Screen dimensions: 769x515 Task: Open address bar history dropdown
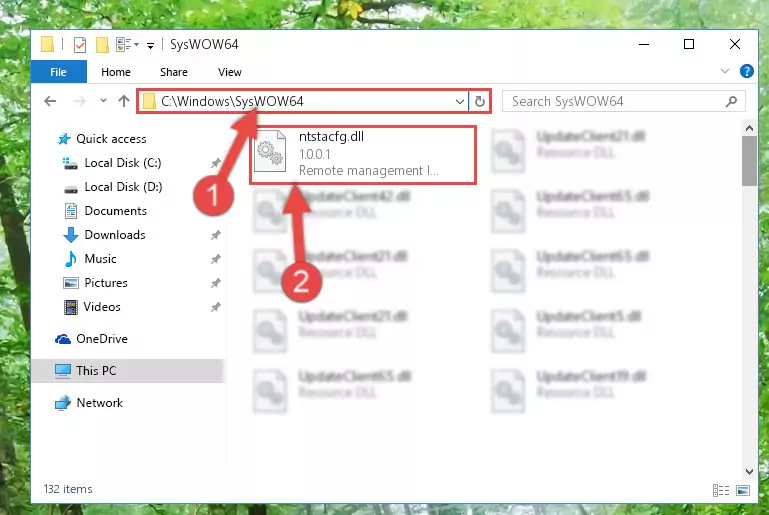pyautogui.click(x=460, y=102)
